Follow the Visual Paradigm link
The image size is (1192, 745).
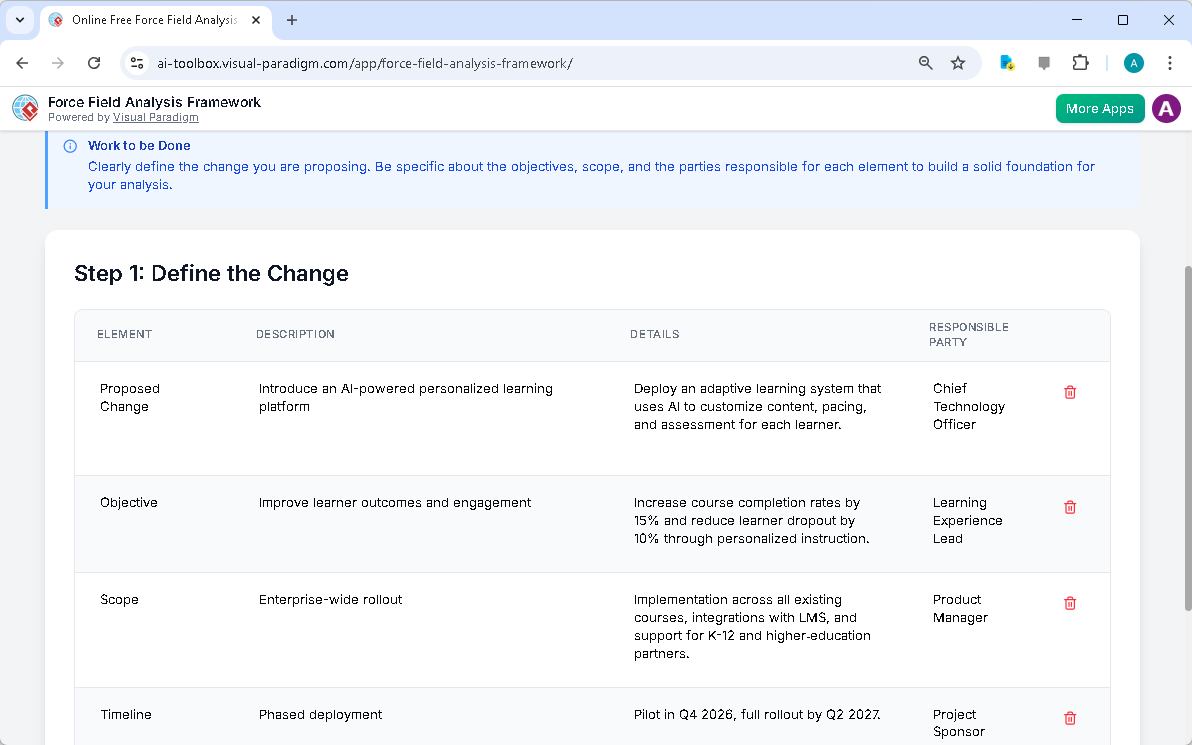tap(155, 117)
